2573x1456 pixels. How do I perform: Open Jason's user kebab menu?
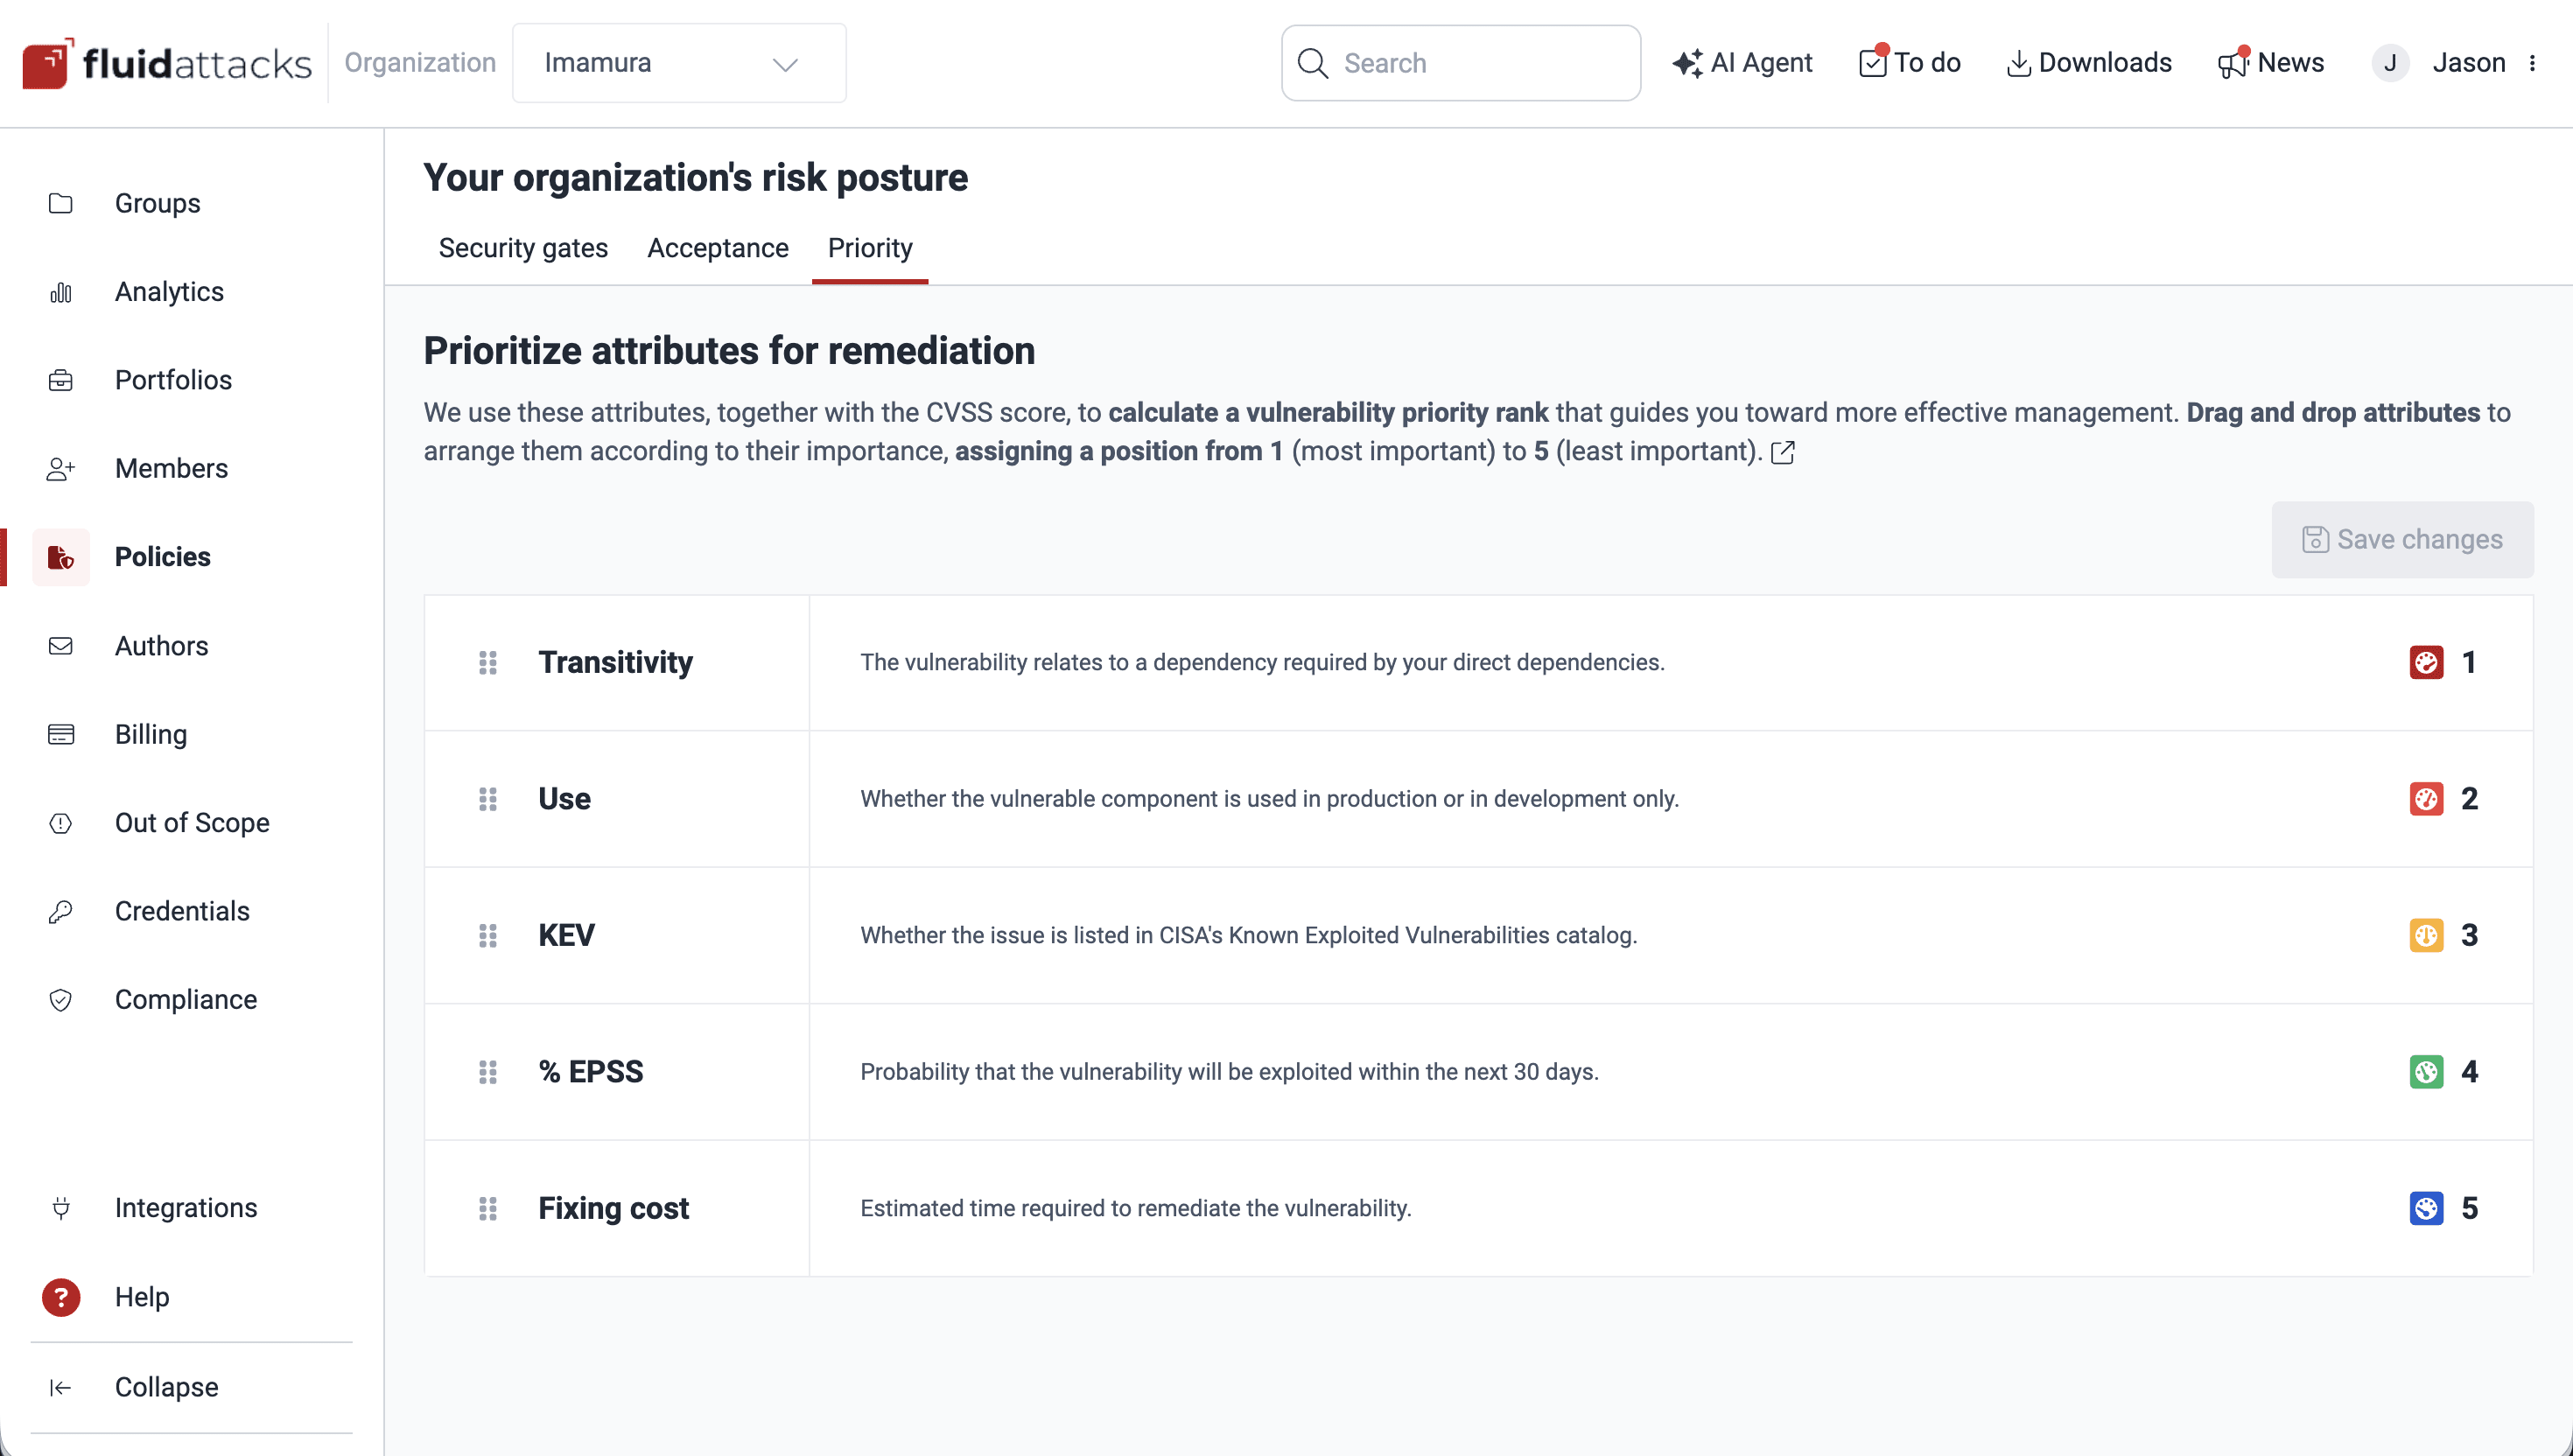(2532, 63)
